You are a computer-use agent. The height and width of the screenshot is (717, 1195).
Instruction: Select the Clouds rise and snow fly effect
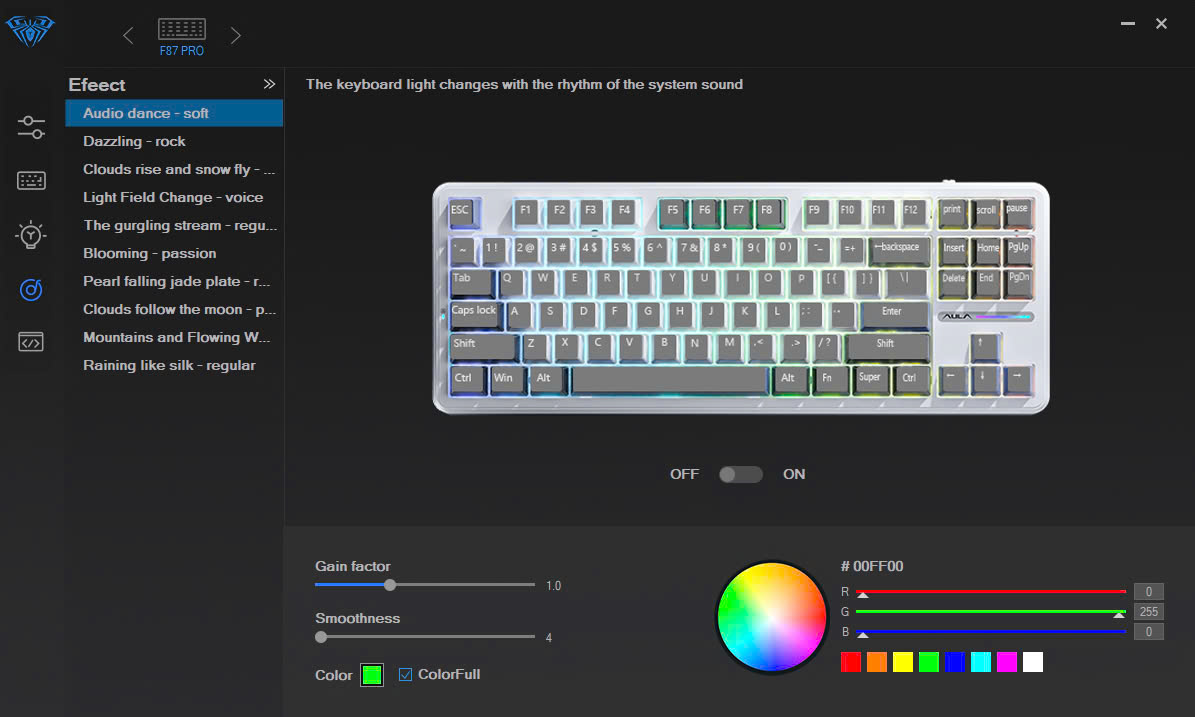click(x=174, y=169)
